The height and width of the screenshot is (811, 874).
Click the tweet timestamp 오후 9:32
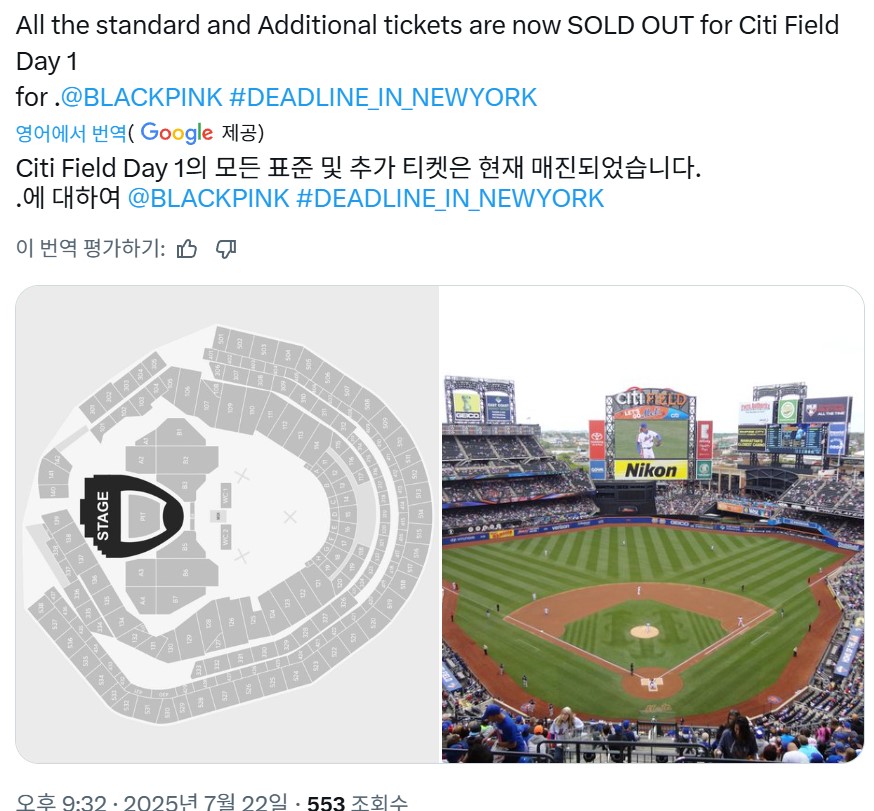(61, 803)
